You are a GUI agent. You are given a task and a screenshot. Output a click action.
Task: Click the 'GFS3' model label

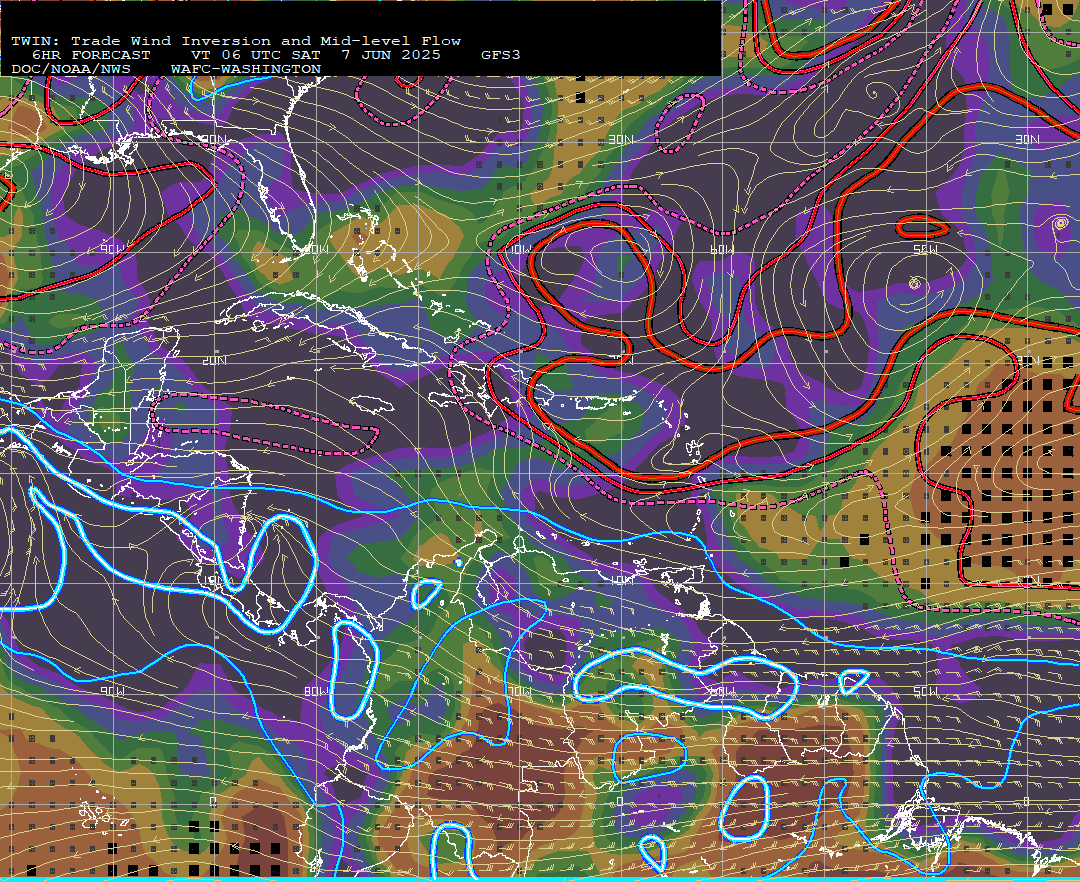pos(501,55)
